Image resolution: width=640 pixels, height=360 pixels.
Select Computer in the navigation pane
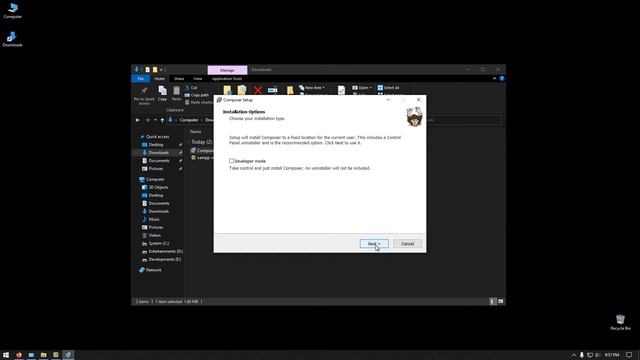(x=152, y=179)
